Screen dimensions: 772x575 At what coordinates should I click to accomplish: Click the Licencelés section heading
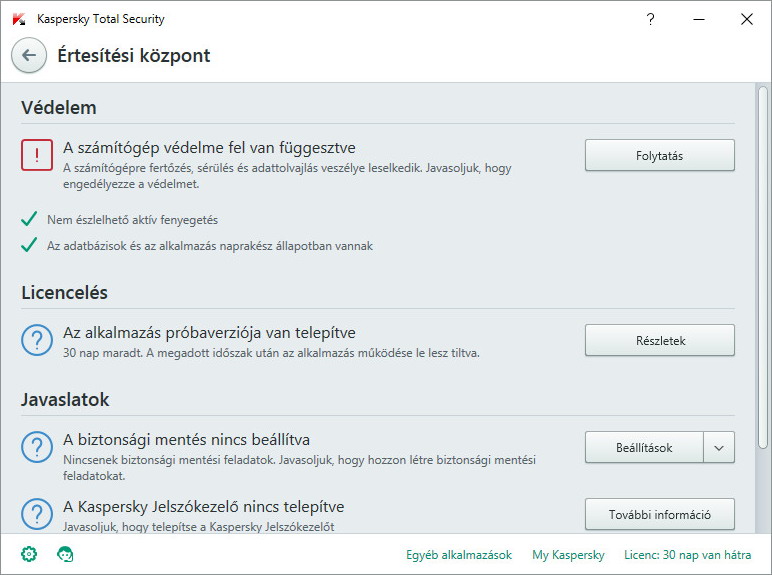pyautogui.click(x=64, y=292)
